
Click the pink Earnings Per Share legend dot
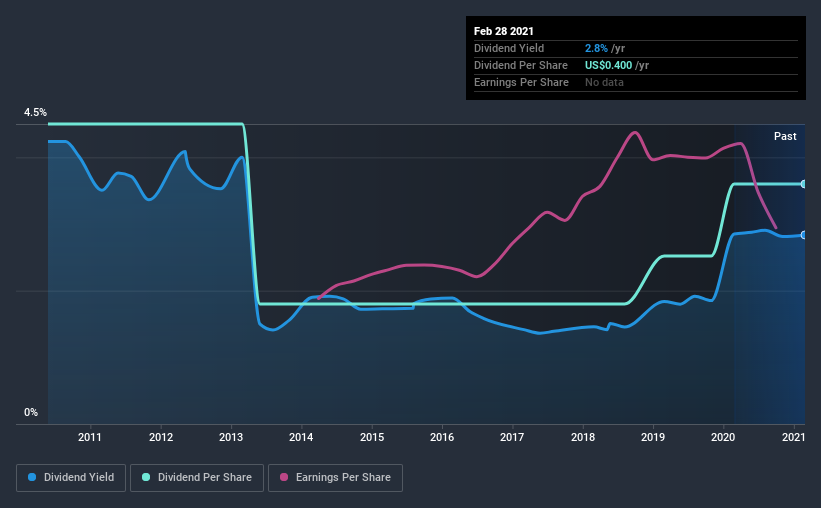pos(284,477)
